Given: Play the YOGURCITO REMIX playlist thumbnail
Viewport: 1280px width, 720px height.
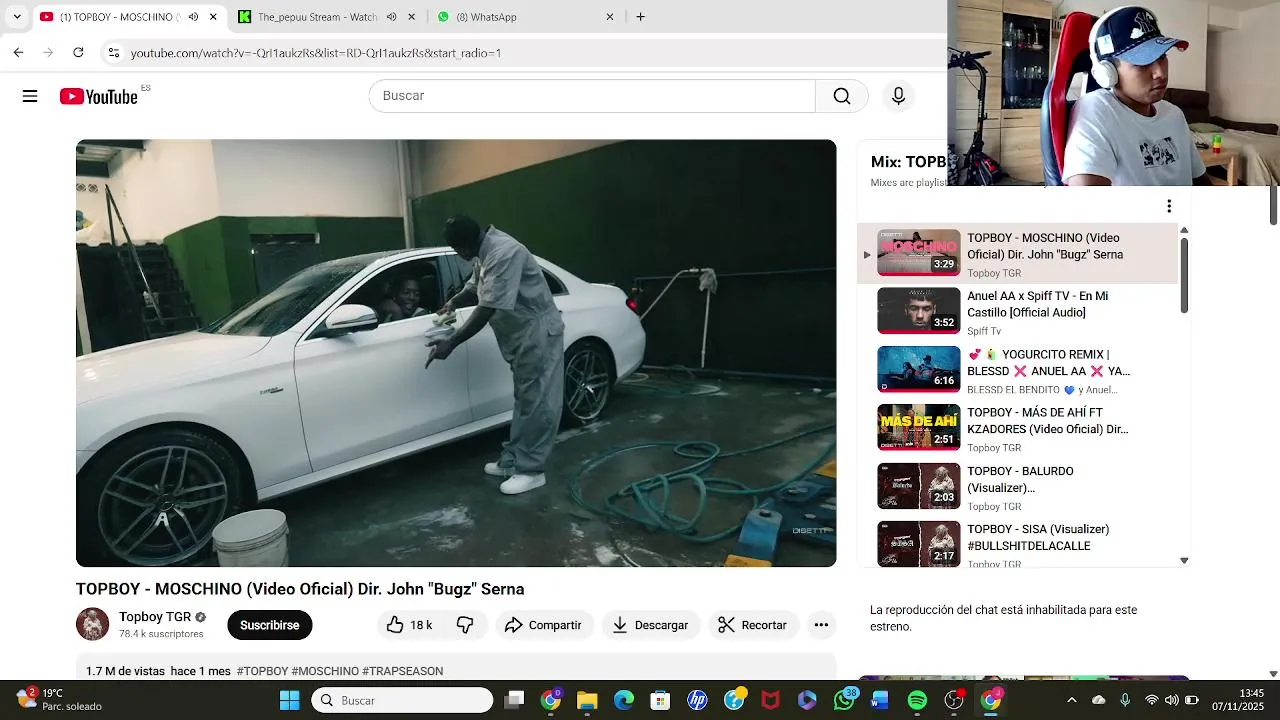Looking at the screenshot, I should (x=918, y=369).
